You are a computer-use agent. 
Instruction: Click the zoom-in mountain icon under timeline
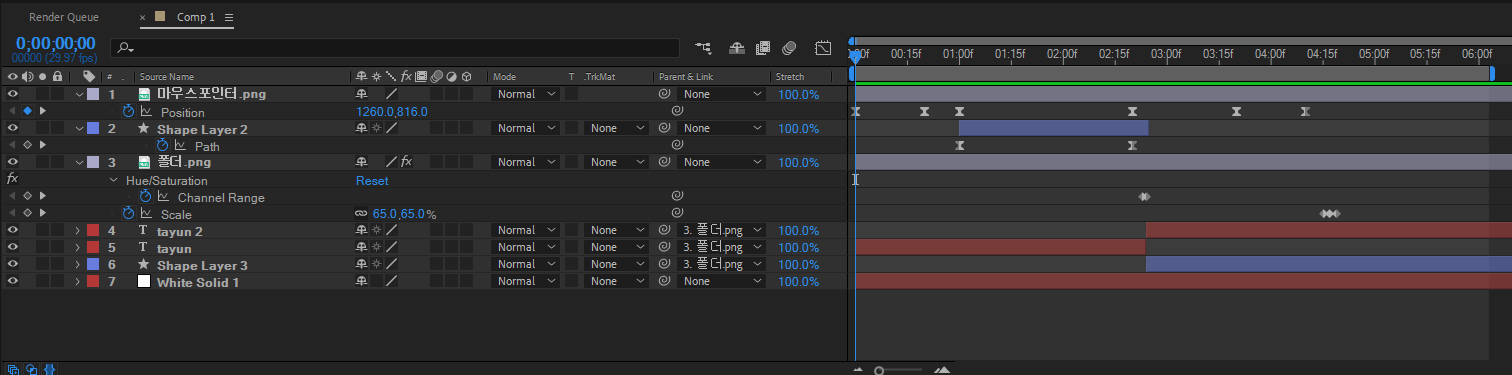pyautogui.click(x=942, y=369)
